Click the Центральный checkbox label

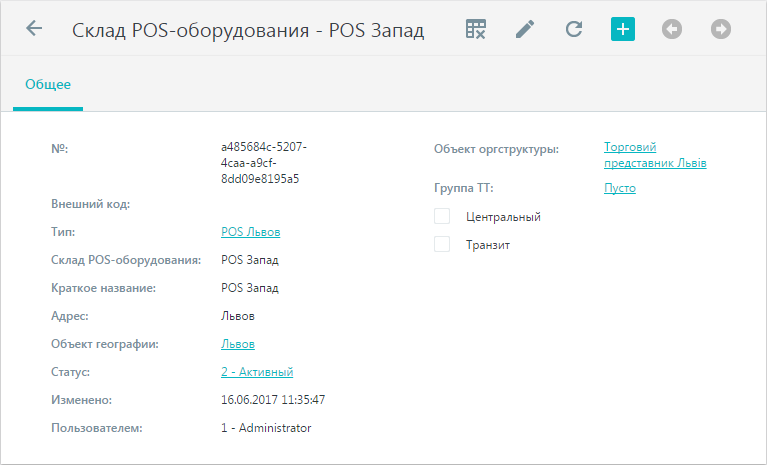tap(503, 217)
